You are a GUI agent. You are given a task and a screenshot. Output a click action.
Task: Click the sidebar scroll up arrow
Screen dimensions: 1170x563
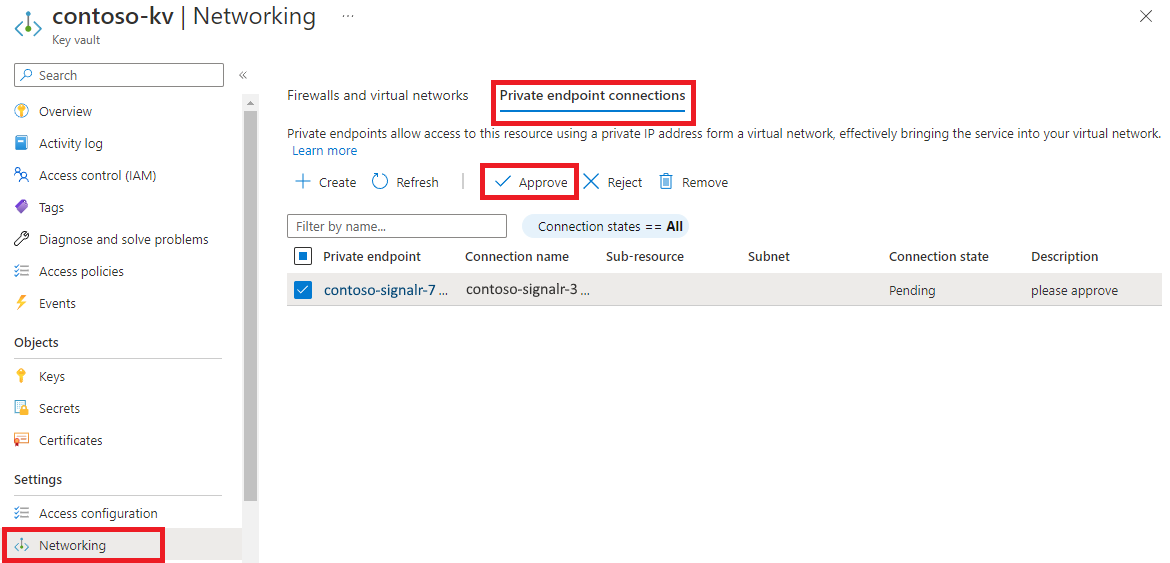250,103
